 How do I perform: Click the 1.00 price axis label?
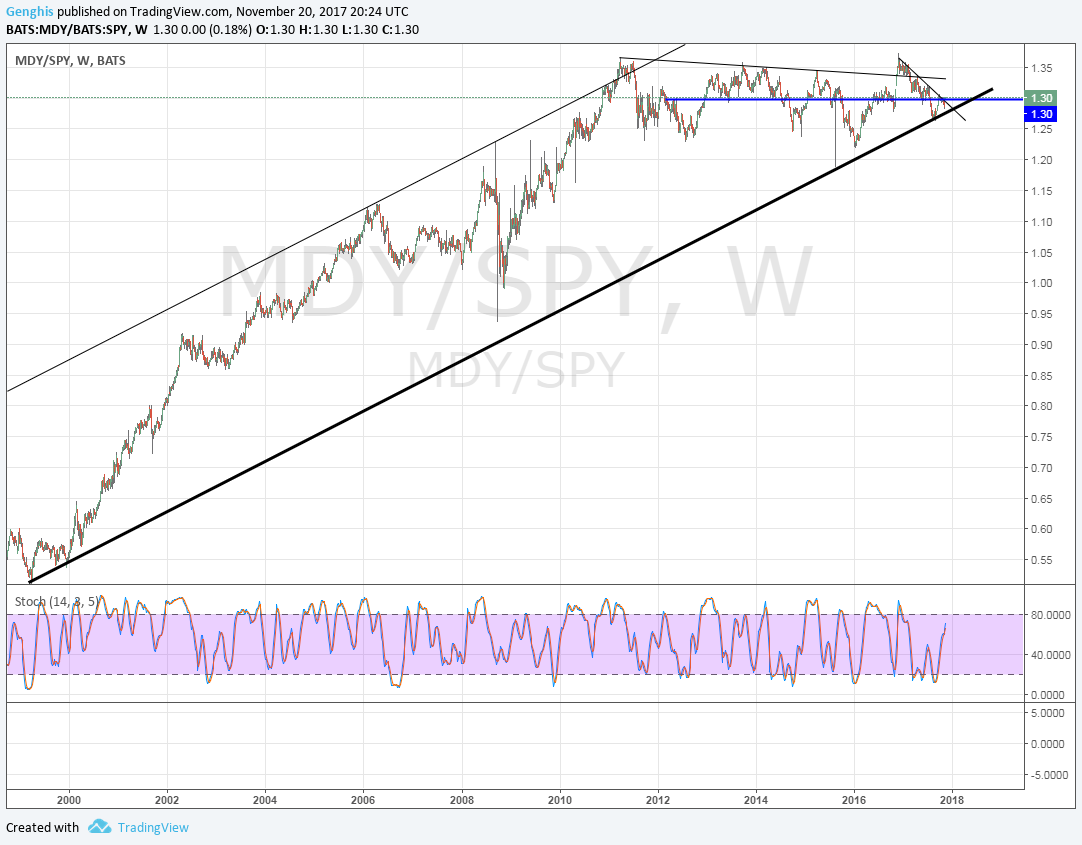[x=1042, y=283]
